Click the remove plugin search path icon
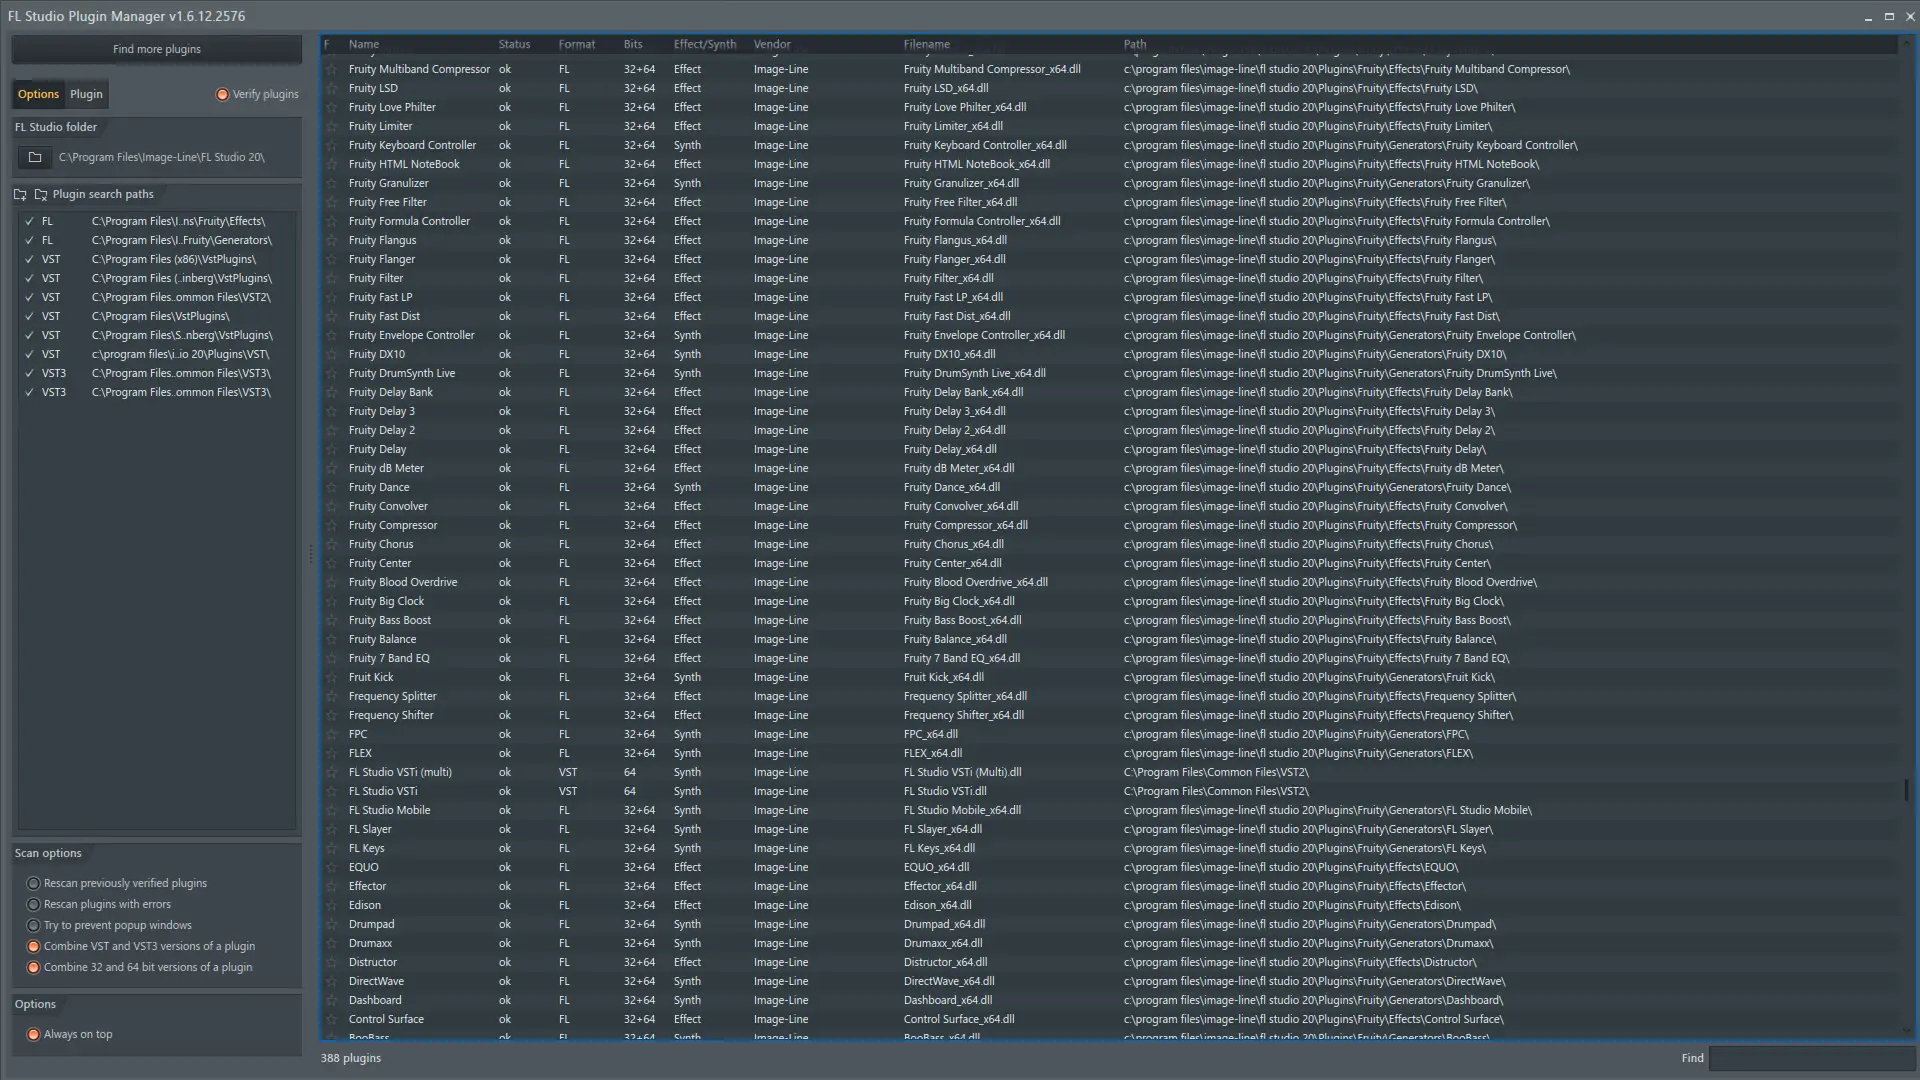The width and height of the screenshot is (1920, 1080). pos(41,194)
